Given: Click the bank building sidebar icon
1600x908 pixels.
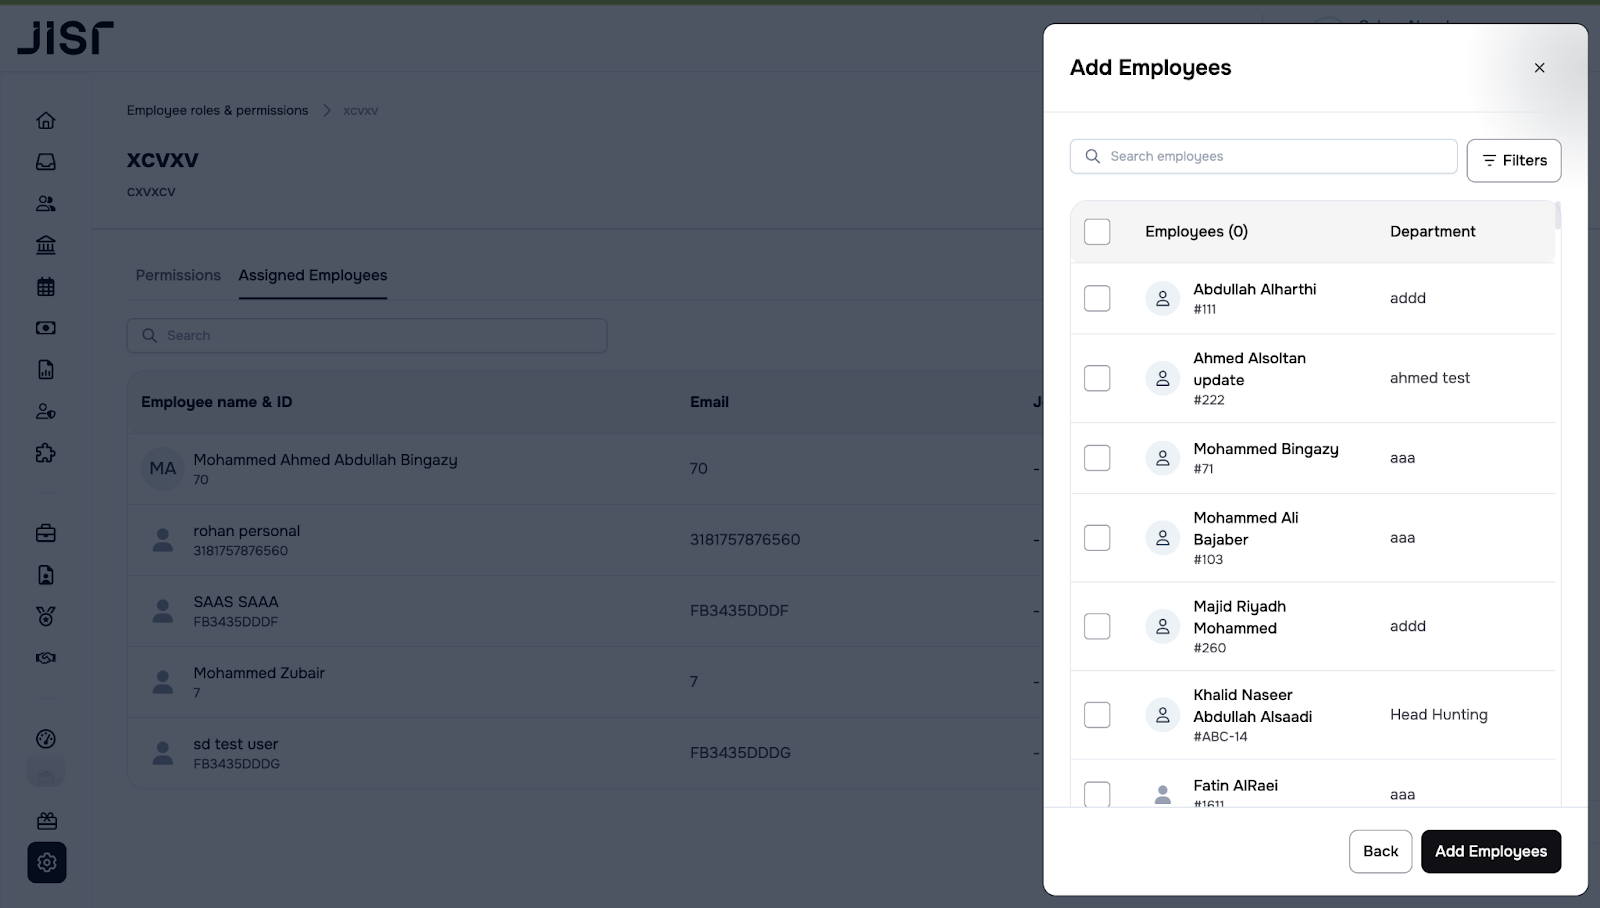Looking at the screenshot, I should tap(46, 245).
